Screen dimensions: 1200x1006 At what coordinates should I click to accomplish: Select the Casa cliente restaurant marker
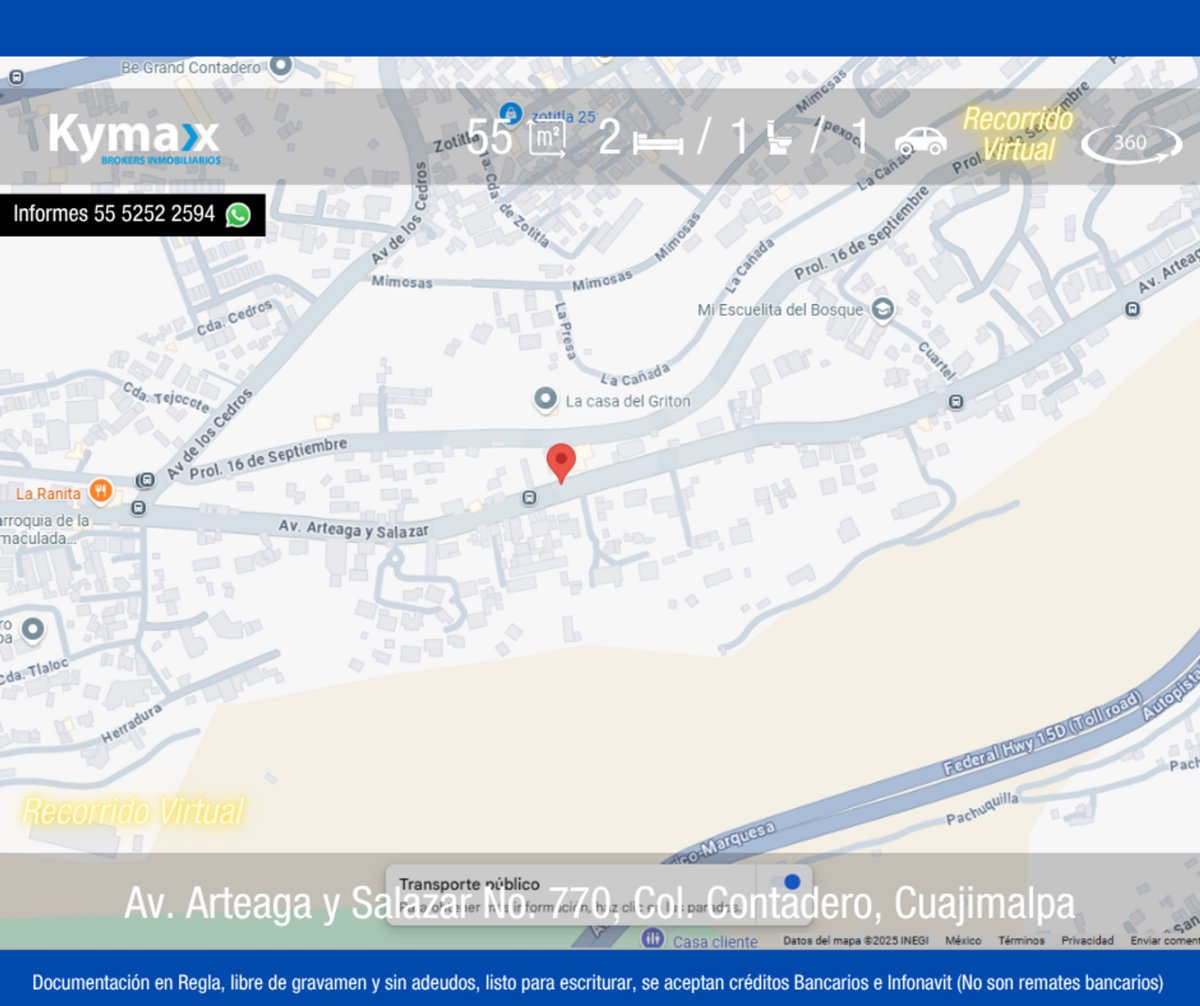coord(652,939)
